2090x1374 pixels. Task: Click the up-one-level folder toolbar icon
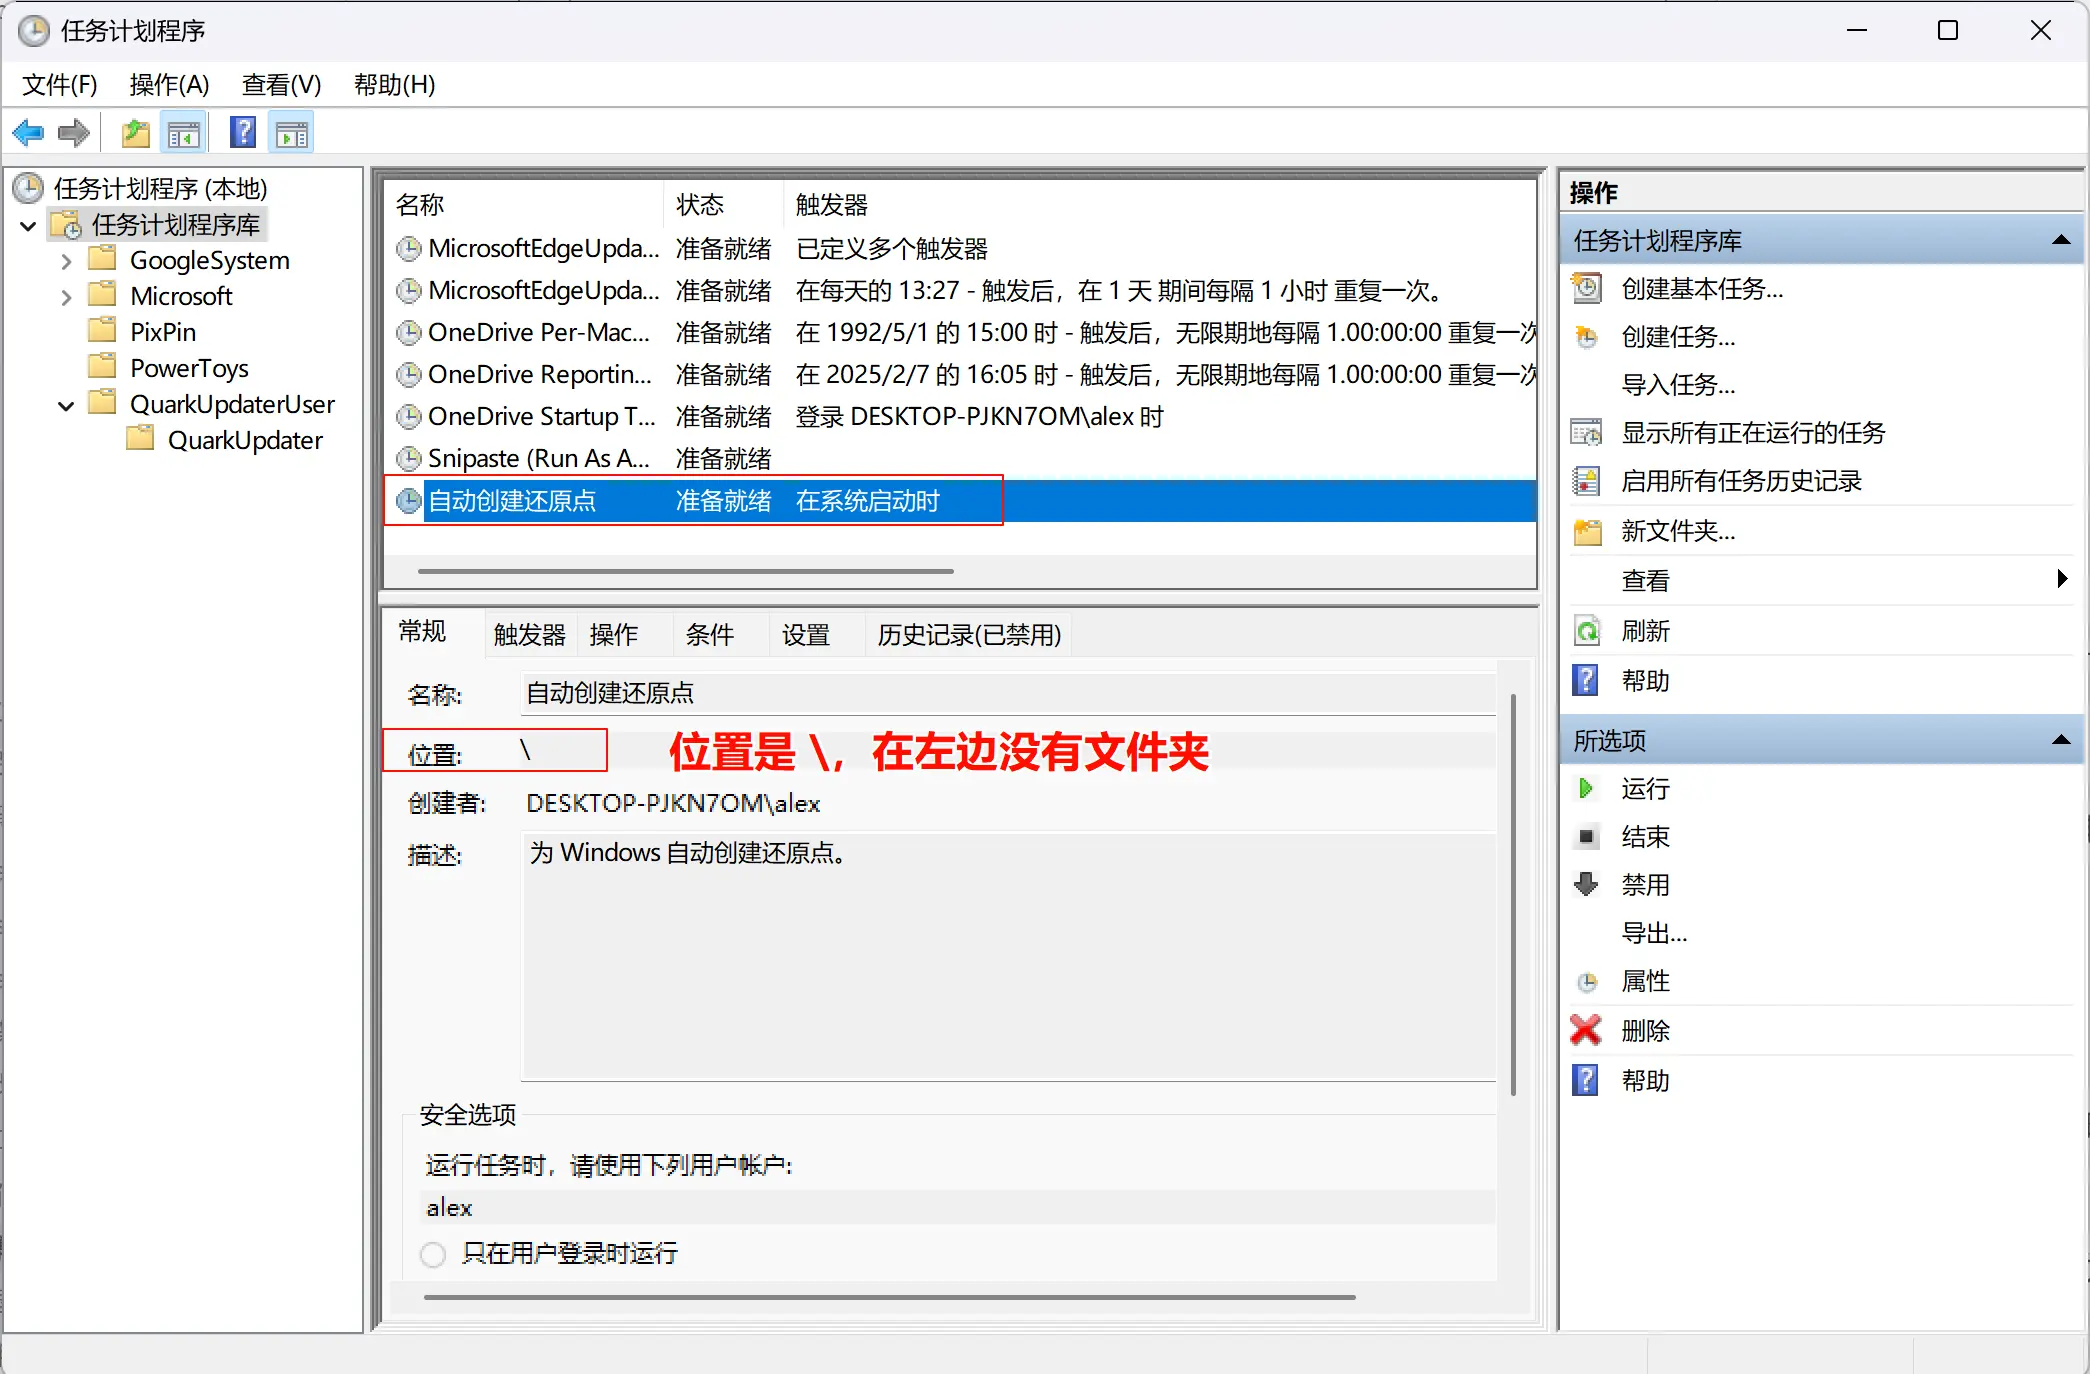pyautogui.click(x=135, y=133)
